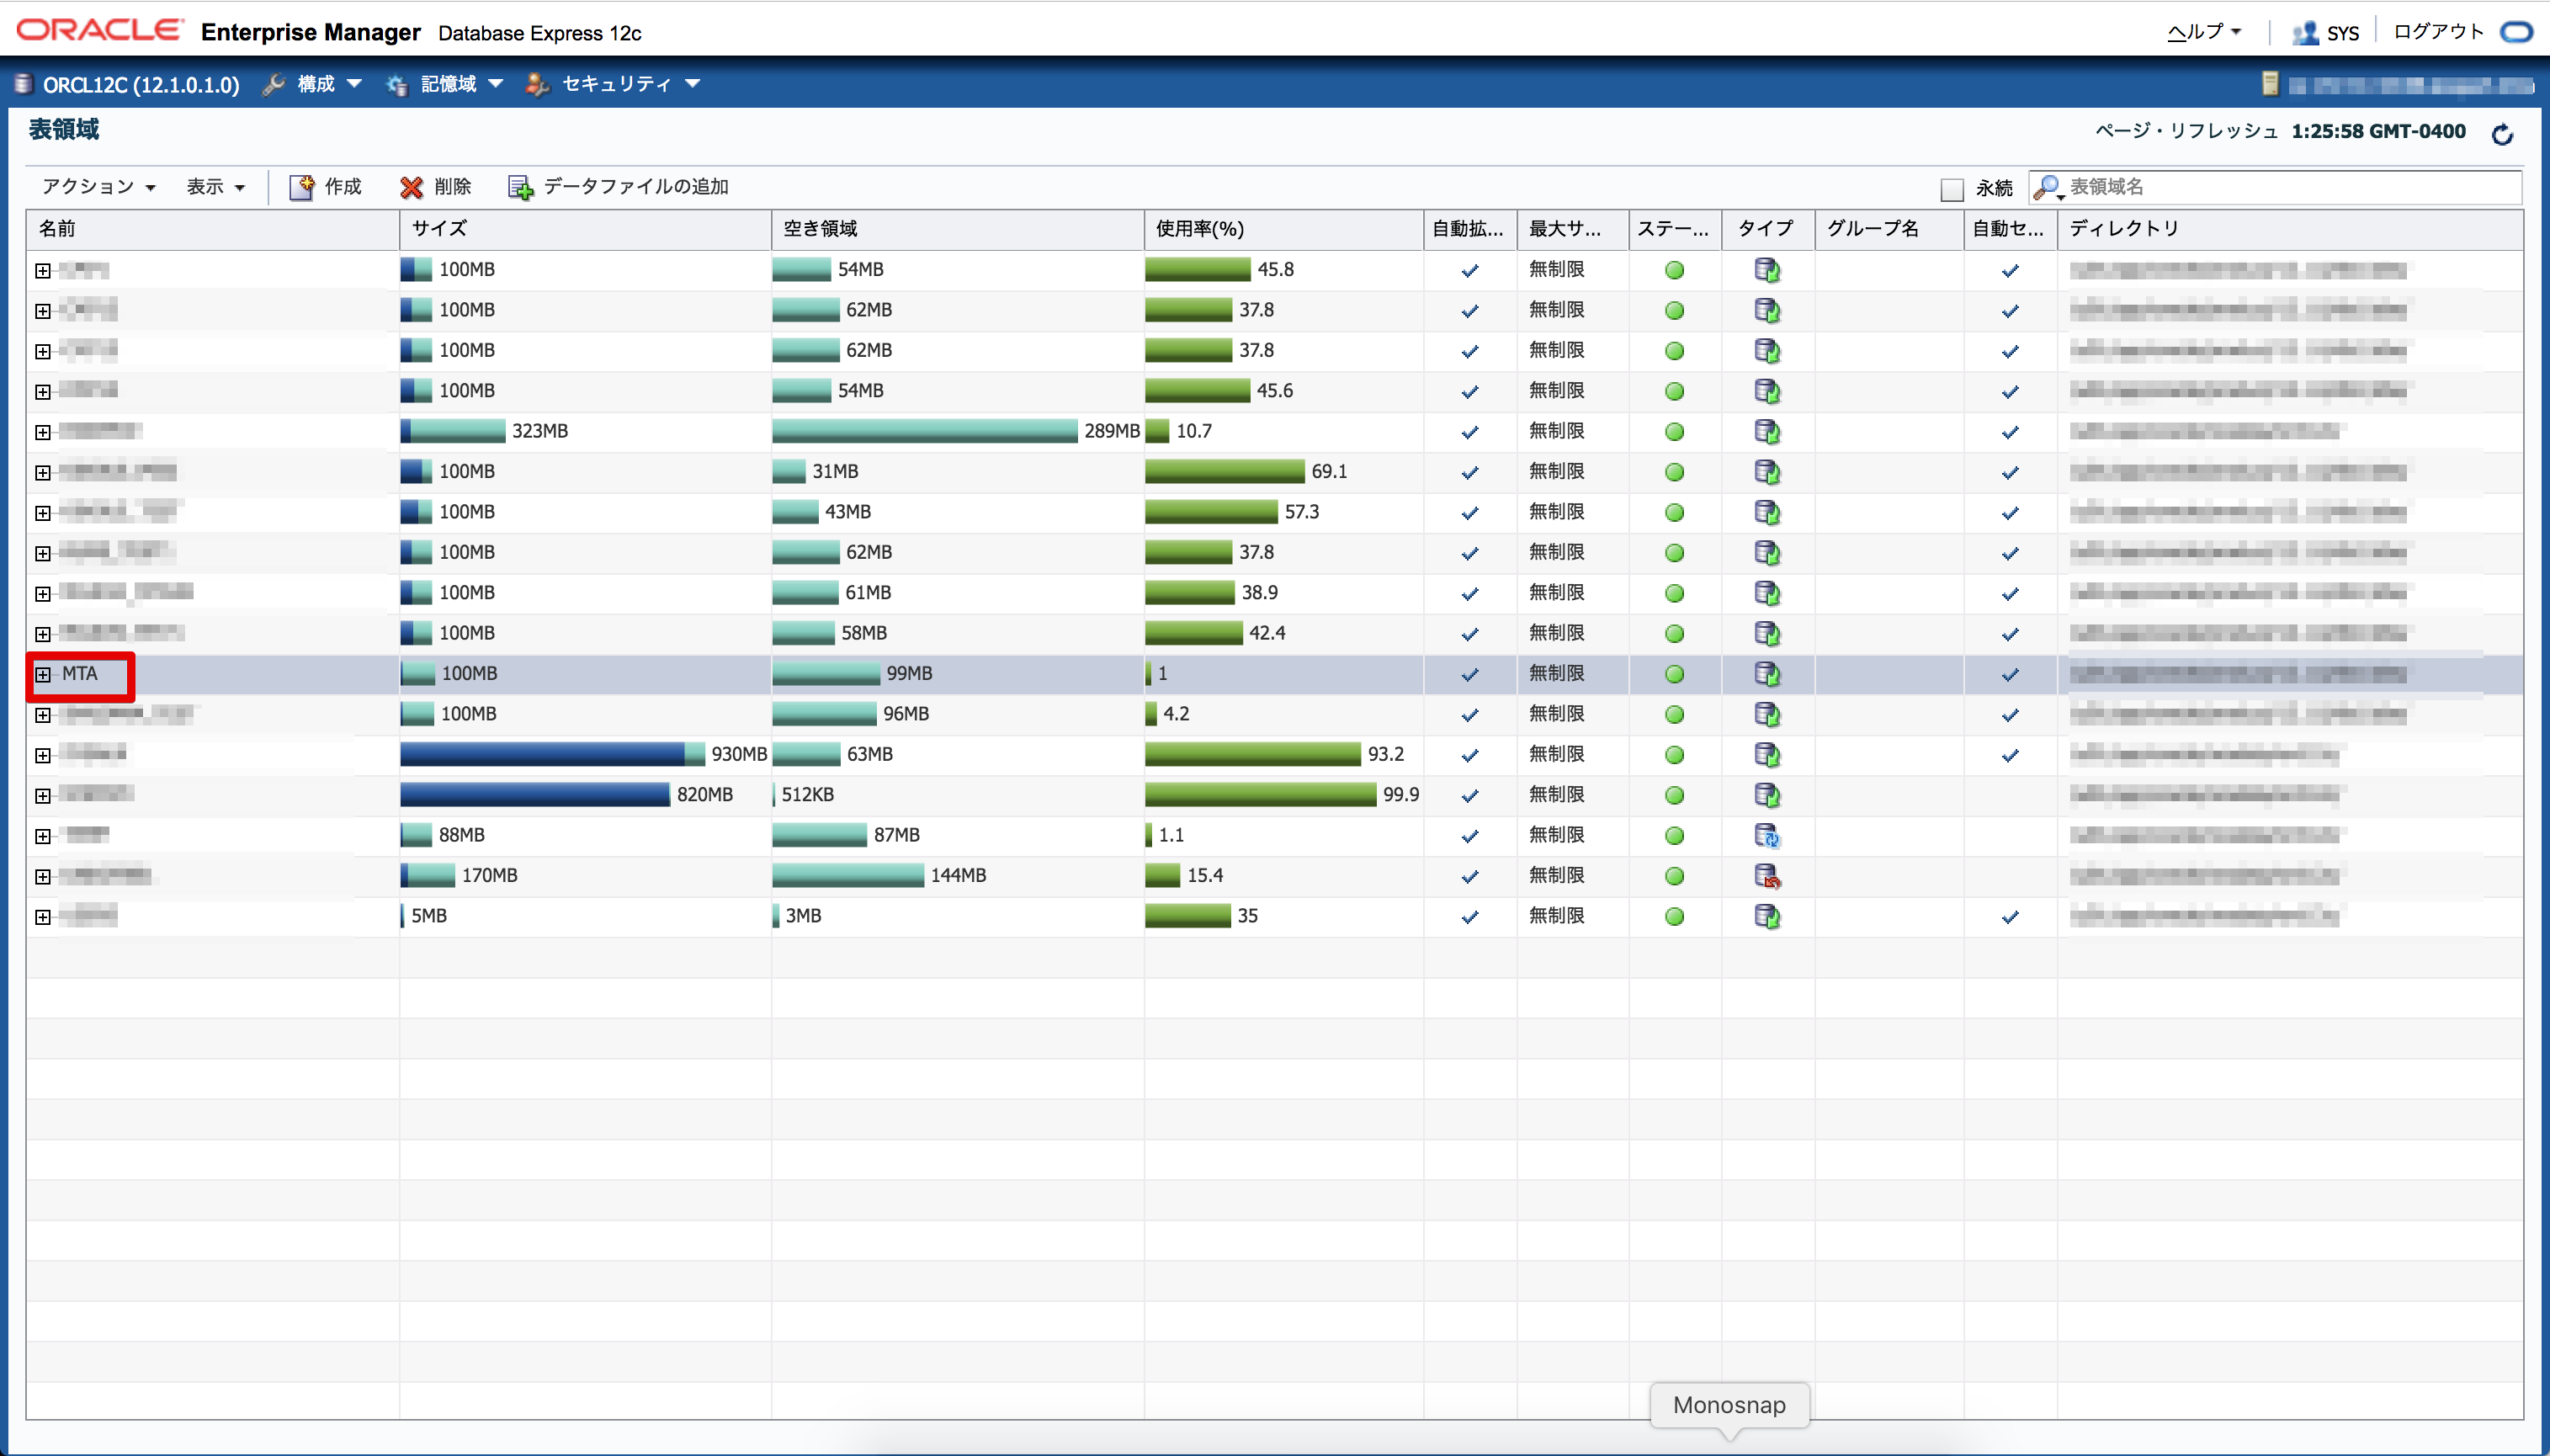Open the アクション (Actions) dropdown
Screen dimensions: 2550x1456
coord(98,187)
